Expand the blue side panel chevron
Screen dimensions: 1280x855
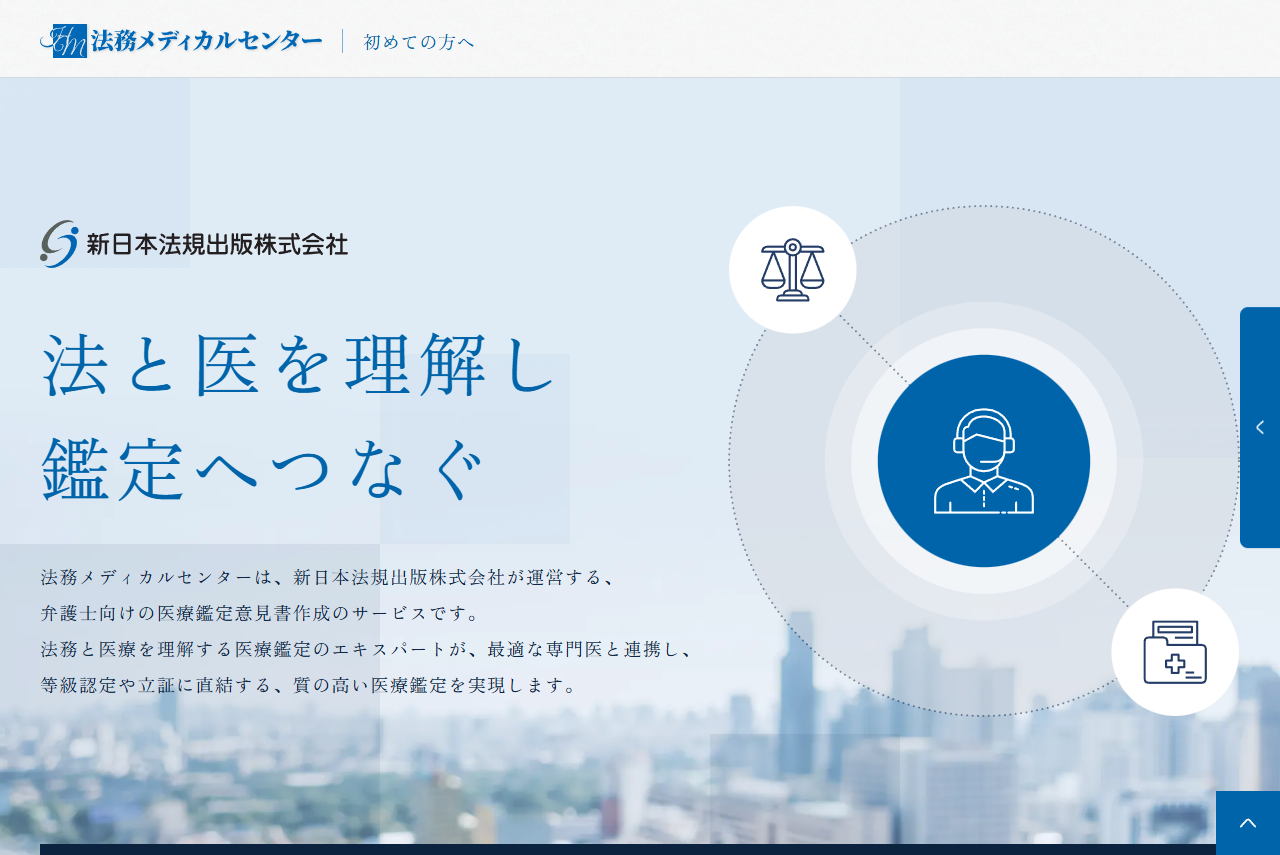click(x=1260, y=428)
